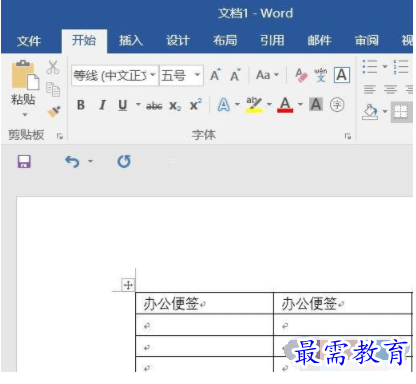Open highlight color dropdown arrow

(x=269, y=104)
